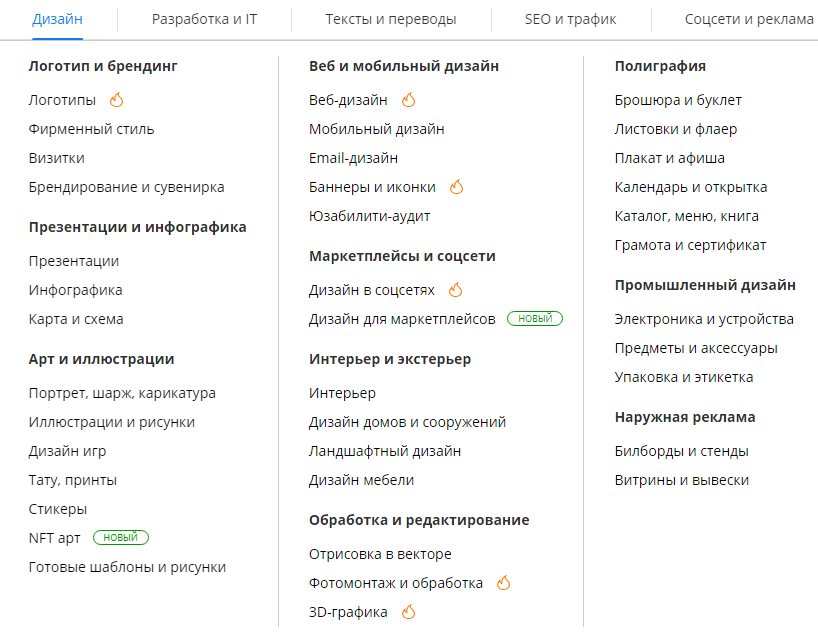The image size is (818, 642).
Task: Open the Ландшафтный дизайн category
Action: tap(384, 451)
